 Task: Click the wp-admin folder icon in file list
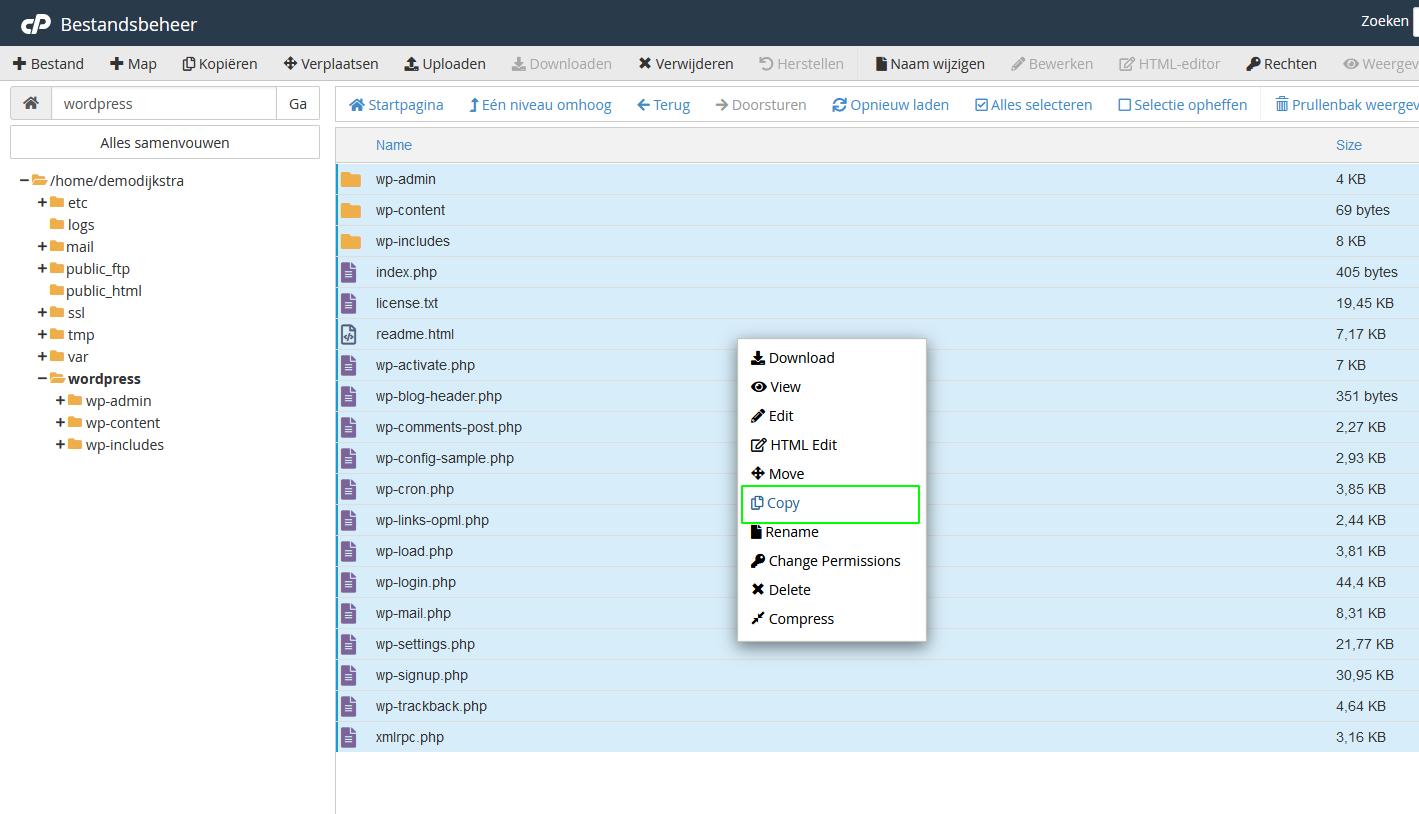(350, 180)
